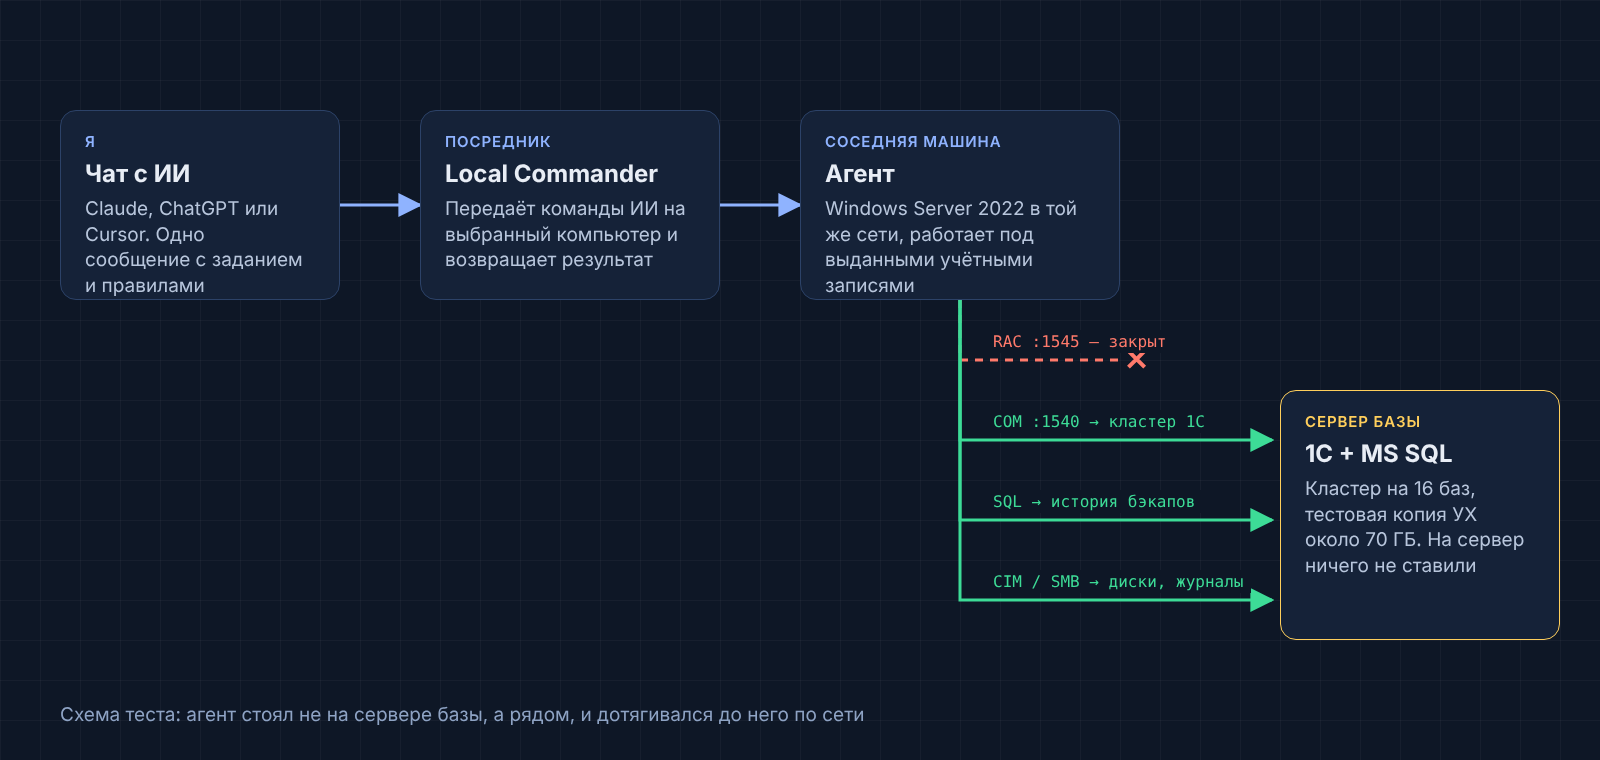The height and width of the screenshot is (760, 1600).
Task: Click the СОСЕДНЯЯ МАШИНА label
Action: 913,142
